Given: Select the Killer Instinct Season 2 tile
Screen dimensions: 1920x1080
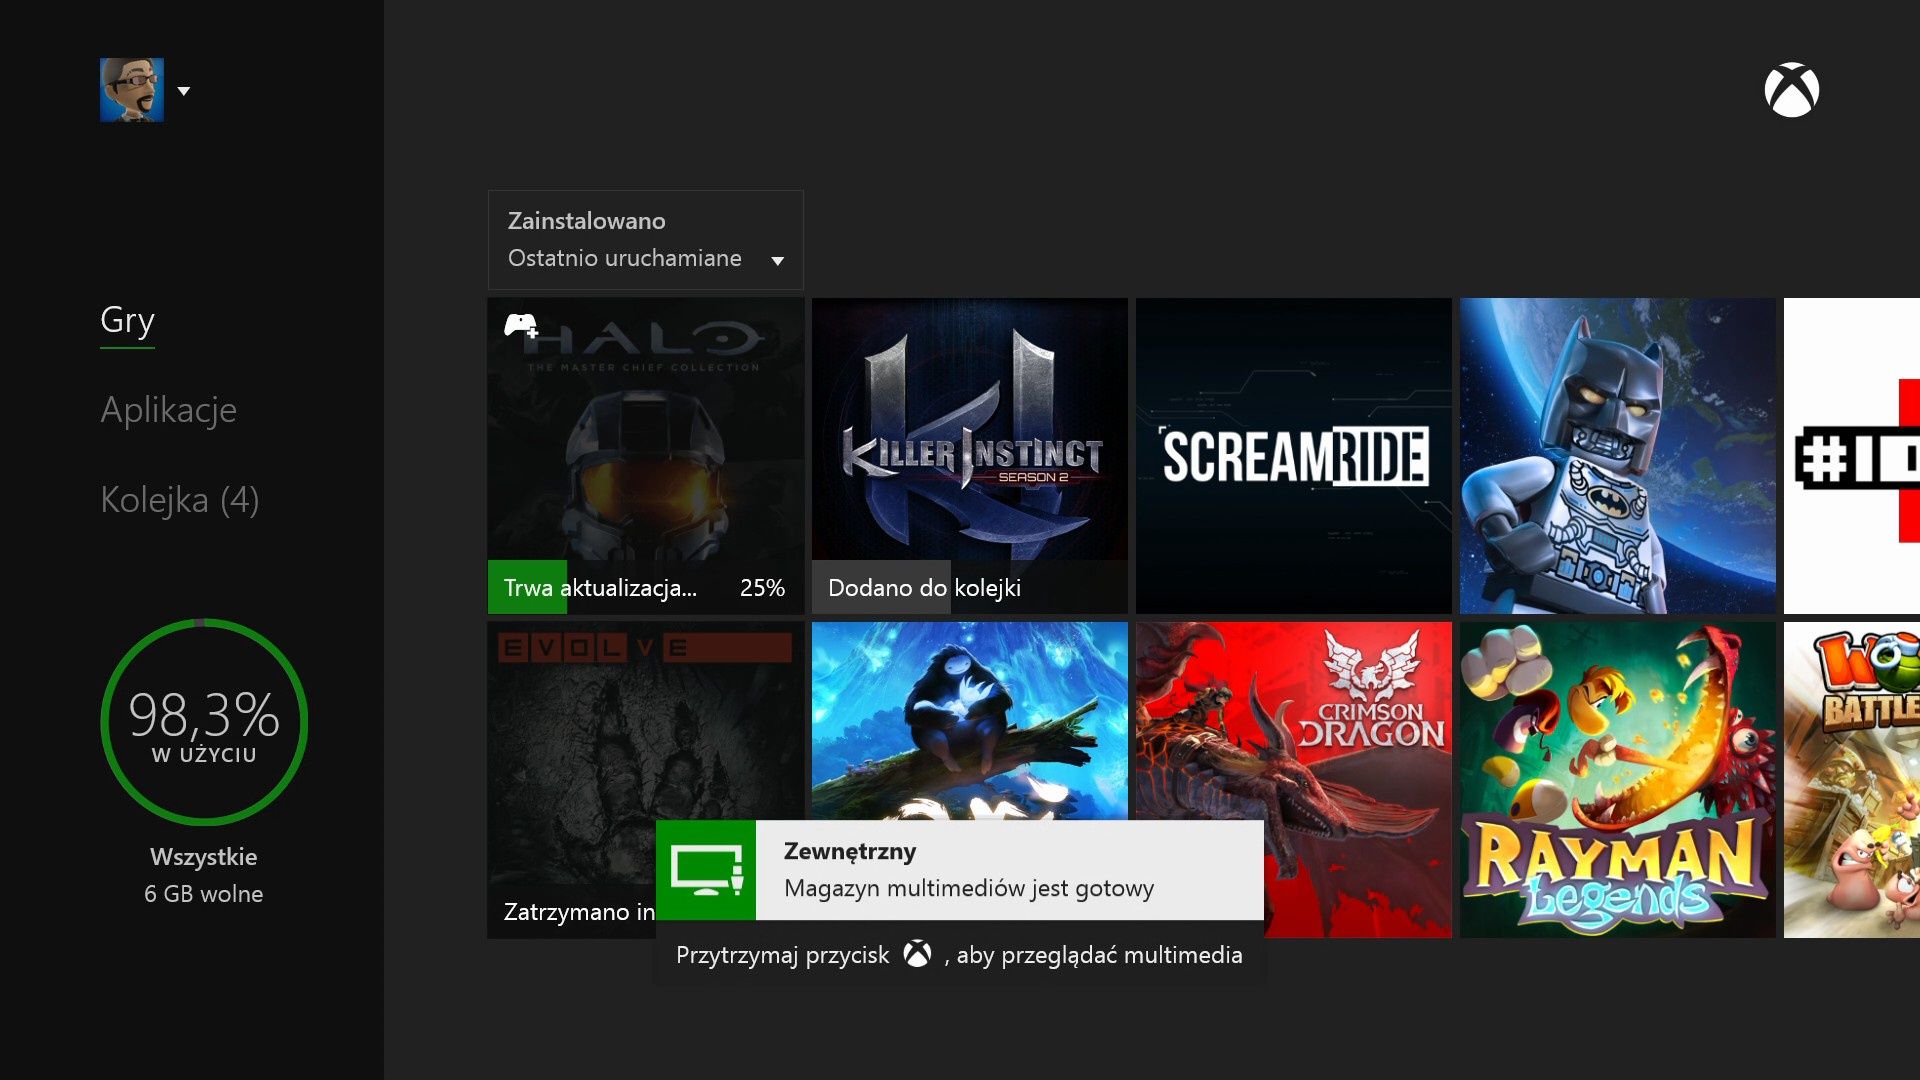Looking at the screenshot, I should pyautogui.click(x=969, y=455).
